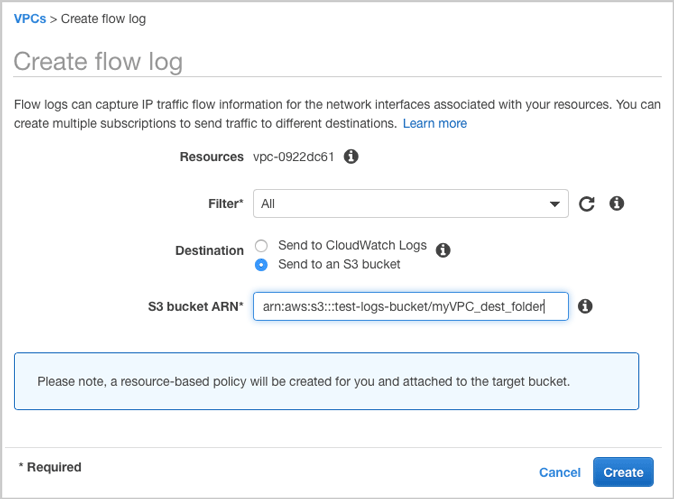Open the Filter combo box showing All
The height and width of the screenshot is (499, 674).
(400, 204)
